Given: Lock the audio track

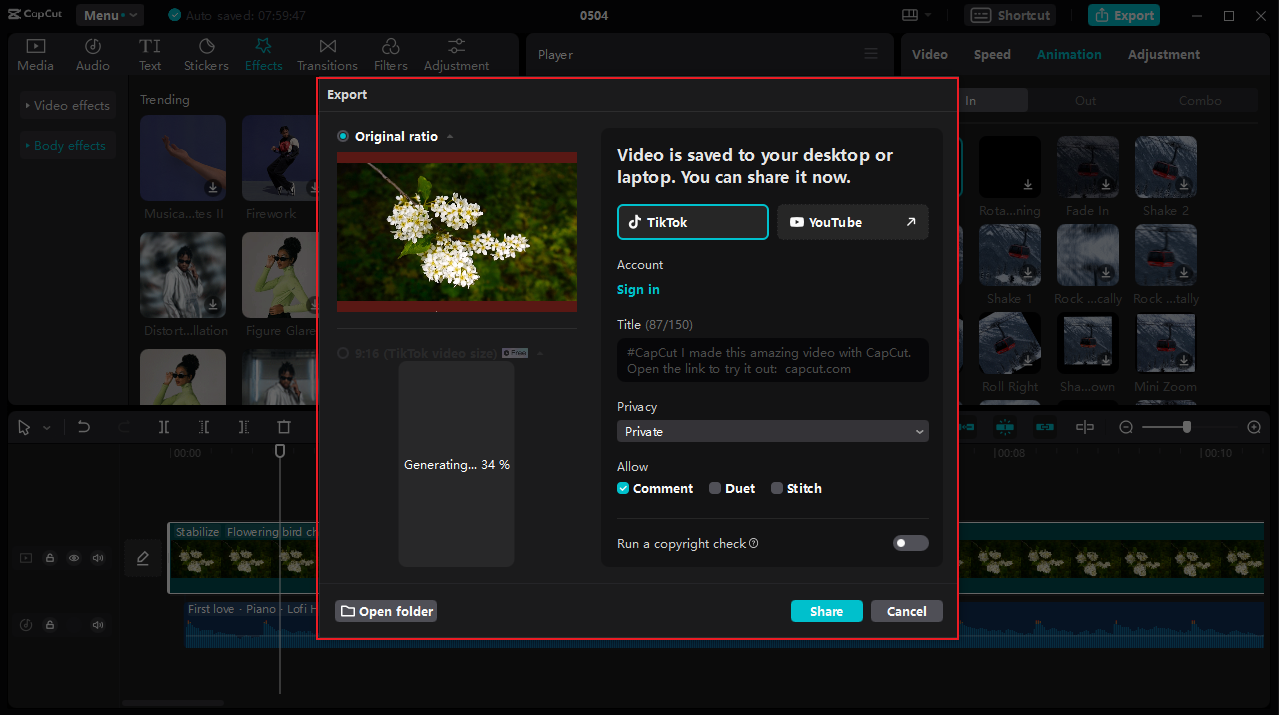Looking at the screenshot, I should pos(50,625).
